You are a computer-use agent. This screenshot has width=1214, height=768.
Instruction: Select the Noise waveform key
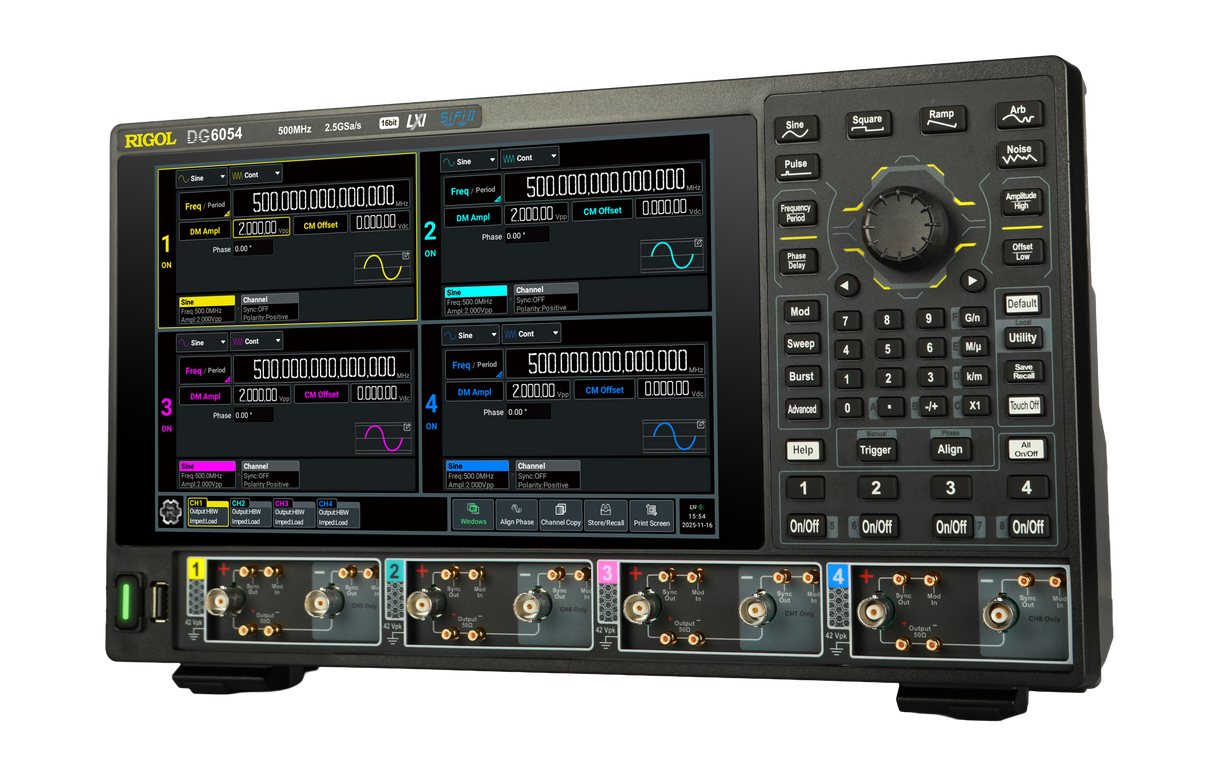[1019, 153]
